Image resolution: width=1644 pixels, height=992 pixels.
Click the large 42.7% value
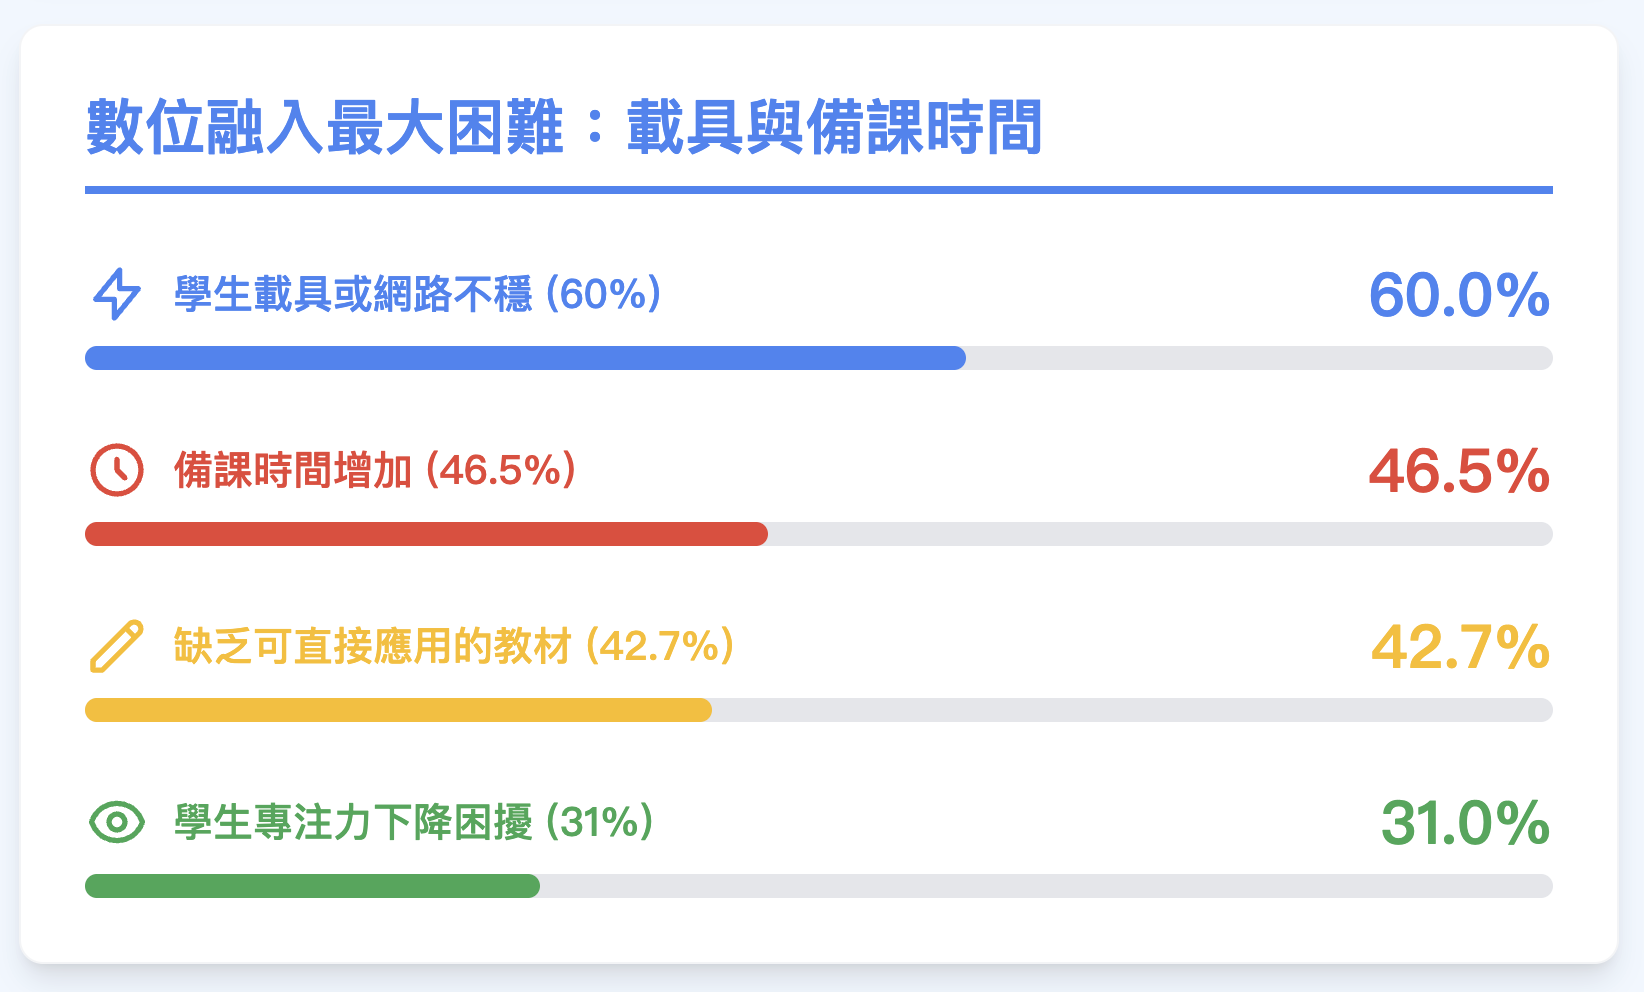pos(1460,647)
